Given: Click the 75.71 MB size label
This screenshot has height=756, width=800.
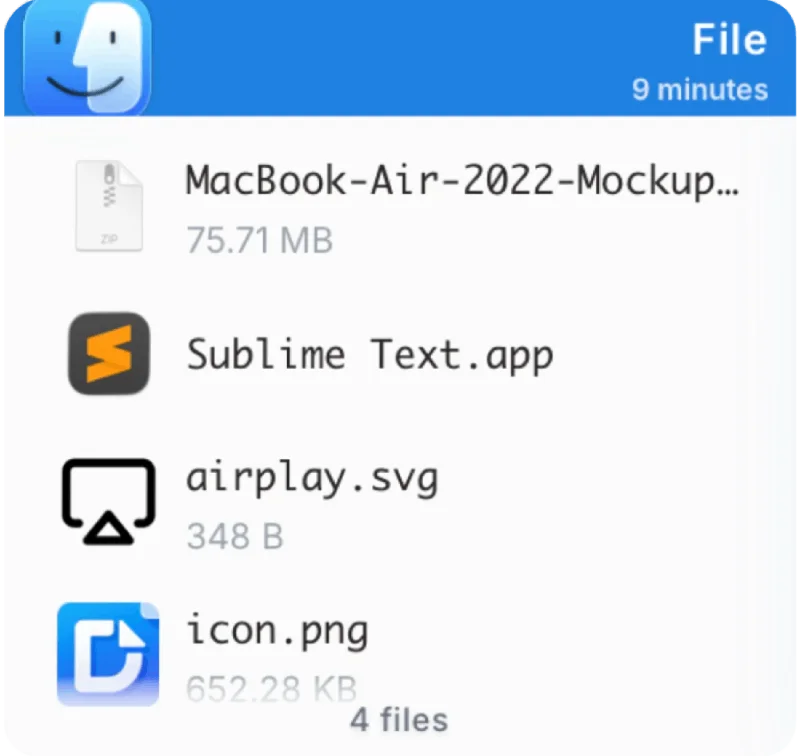Looking at the screenshot, I should point(260,240).
